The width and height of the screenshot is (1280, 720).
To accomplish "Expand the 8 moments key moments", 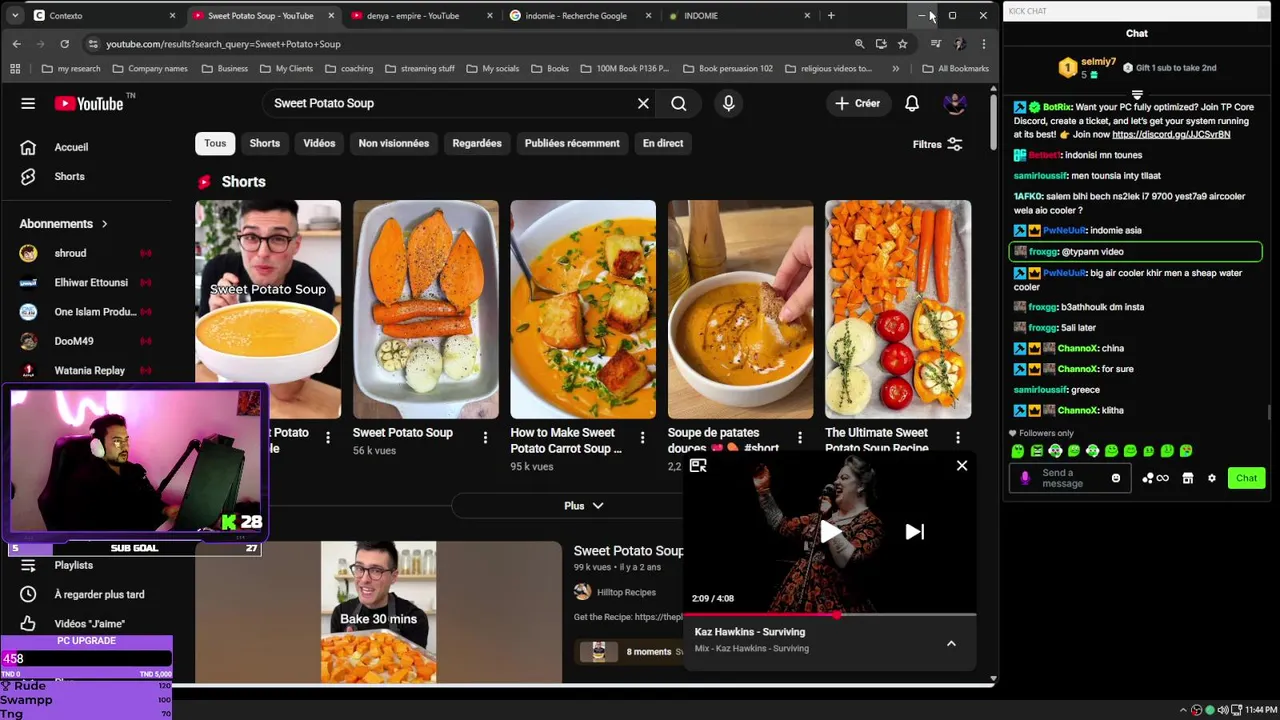I will pos(648,652).
